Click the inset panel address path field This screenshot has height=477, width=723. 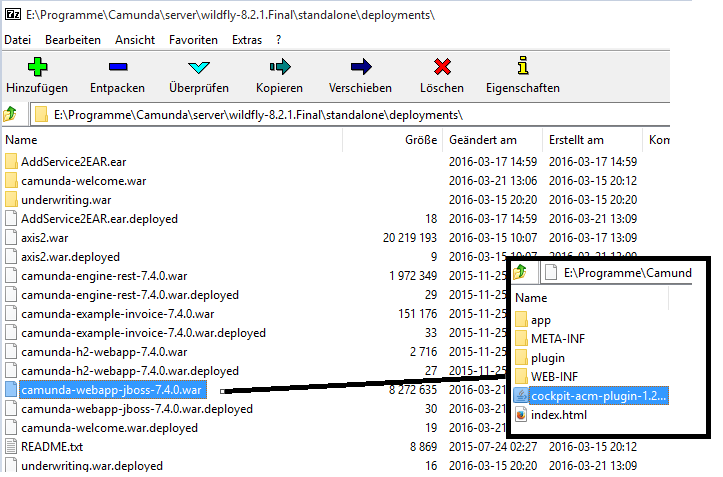[616, 273]
